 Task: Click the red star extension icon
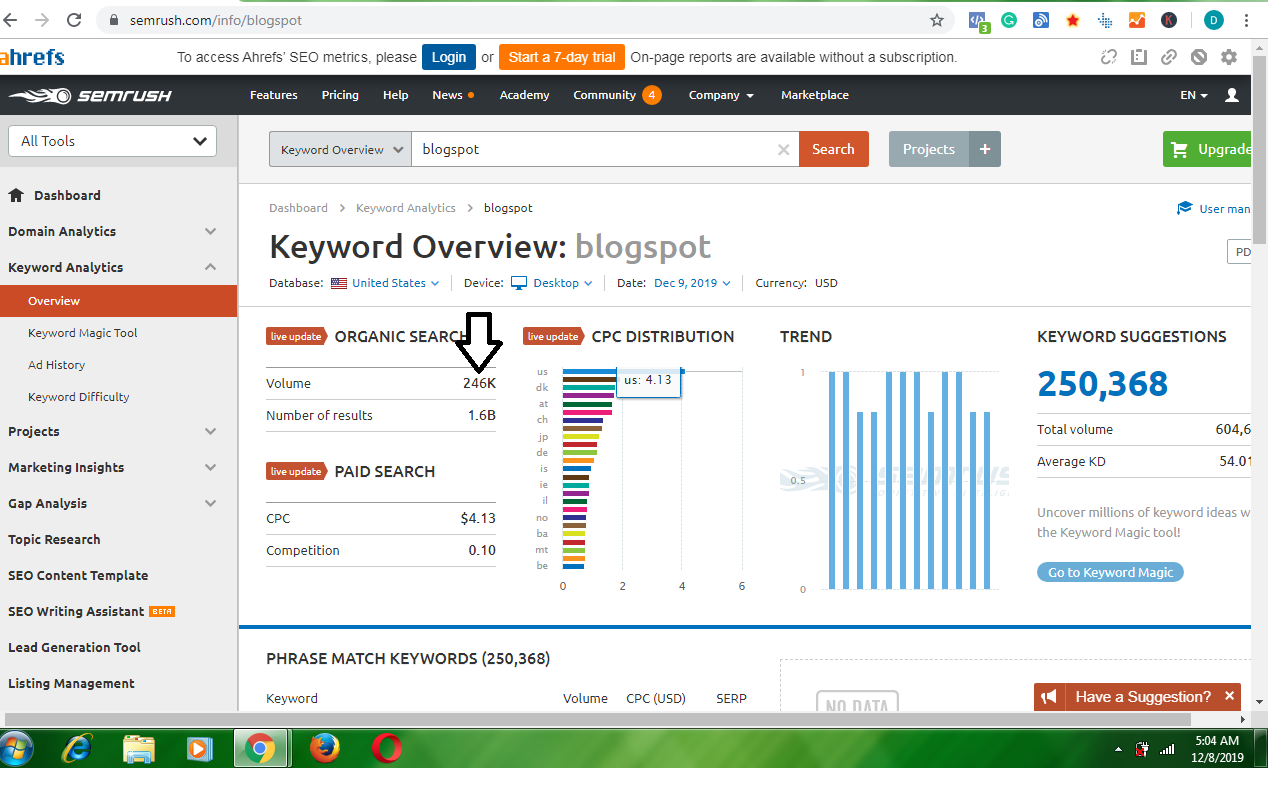1073,20
